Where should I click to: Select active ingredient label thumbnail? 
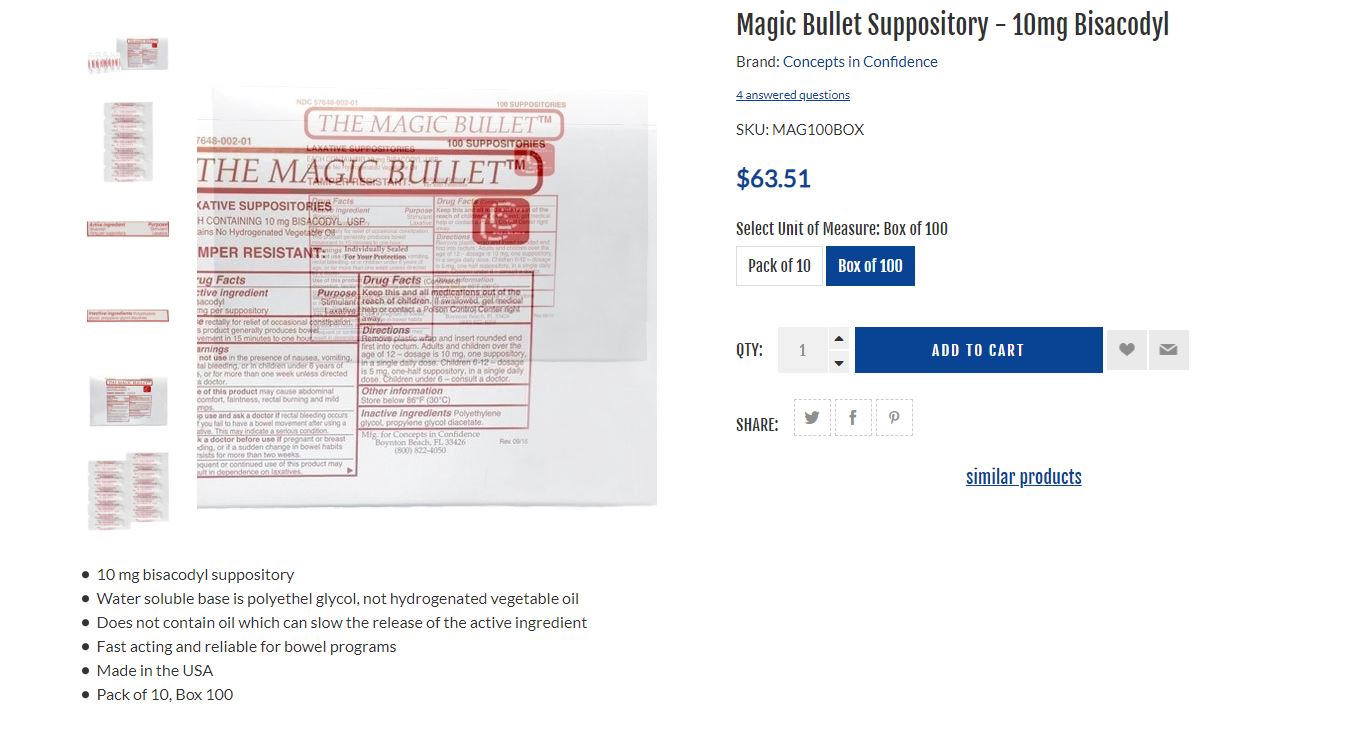coord(128,228)
